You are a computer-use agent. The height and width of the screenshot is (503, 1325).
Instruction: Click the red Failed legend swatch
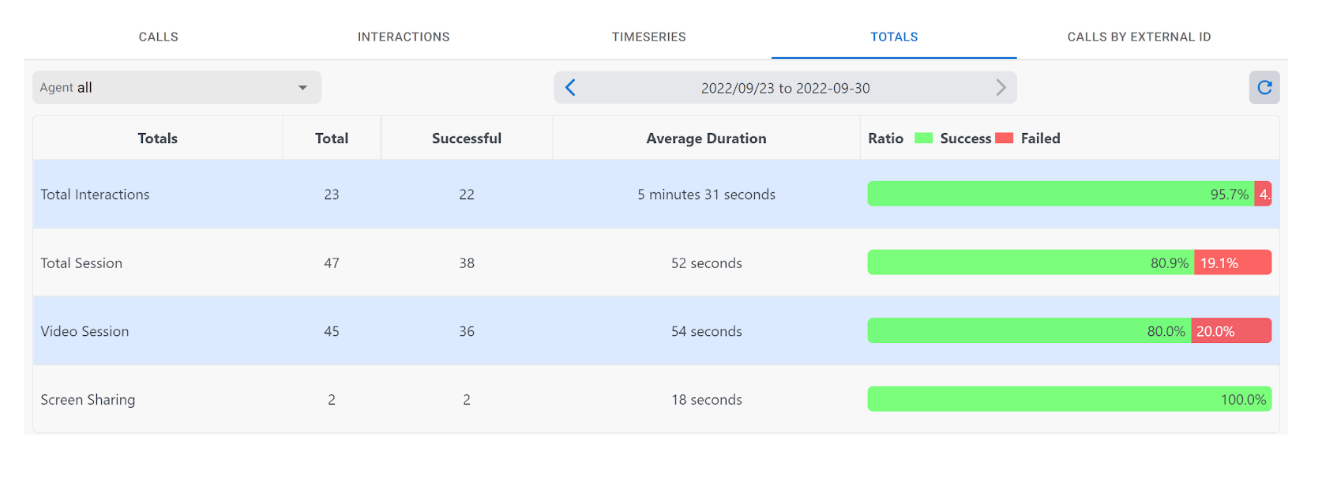(x=1004, y=139)
